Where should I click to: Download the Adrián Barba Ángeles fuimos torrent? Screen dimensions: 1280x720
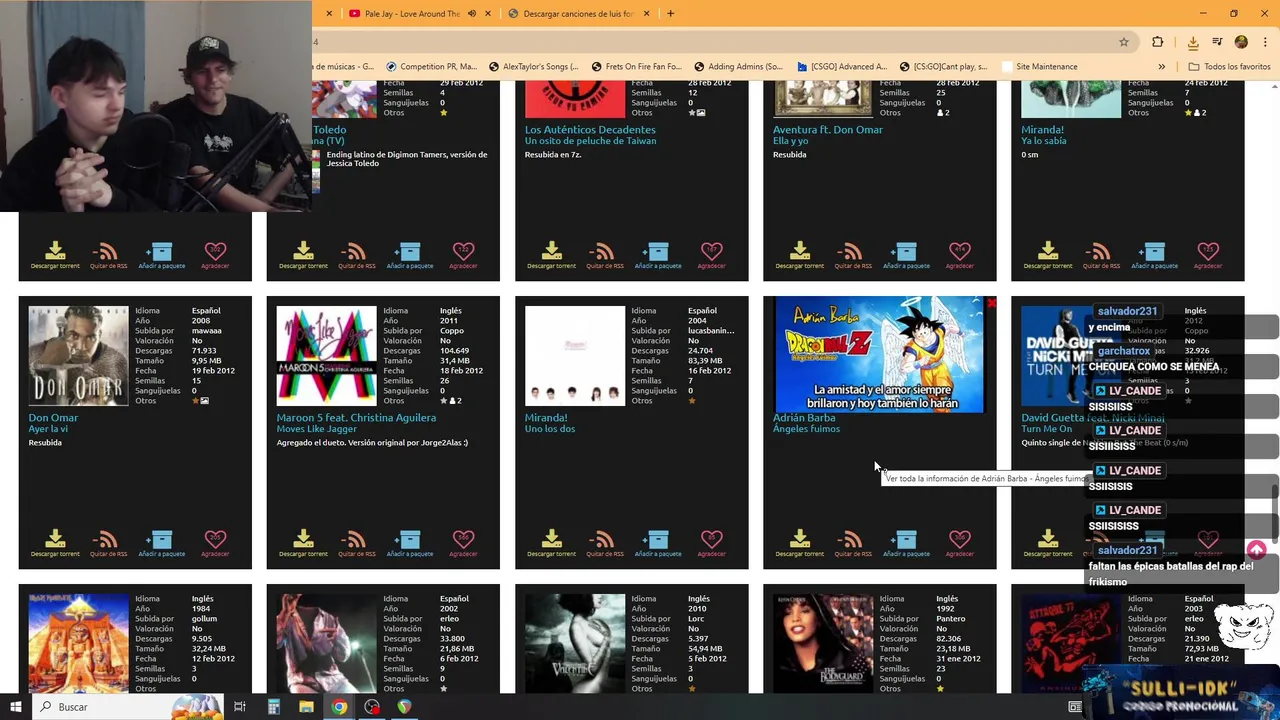[799, 543]
